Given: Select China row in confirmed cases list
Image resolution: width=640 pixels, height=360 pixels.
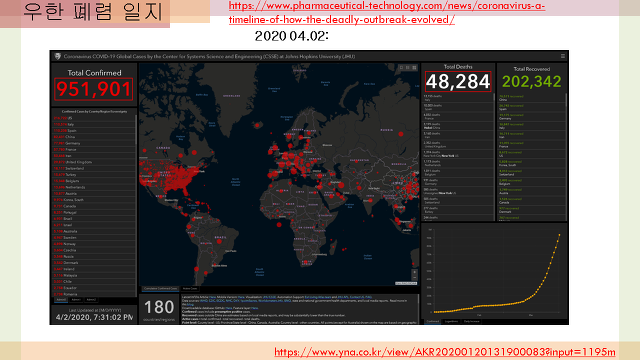Looking at the screenshot, I should tap(94, 137).
